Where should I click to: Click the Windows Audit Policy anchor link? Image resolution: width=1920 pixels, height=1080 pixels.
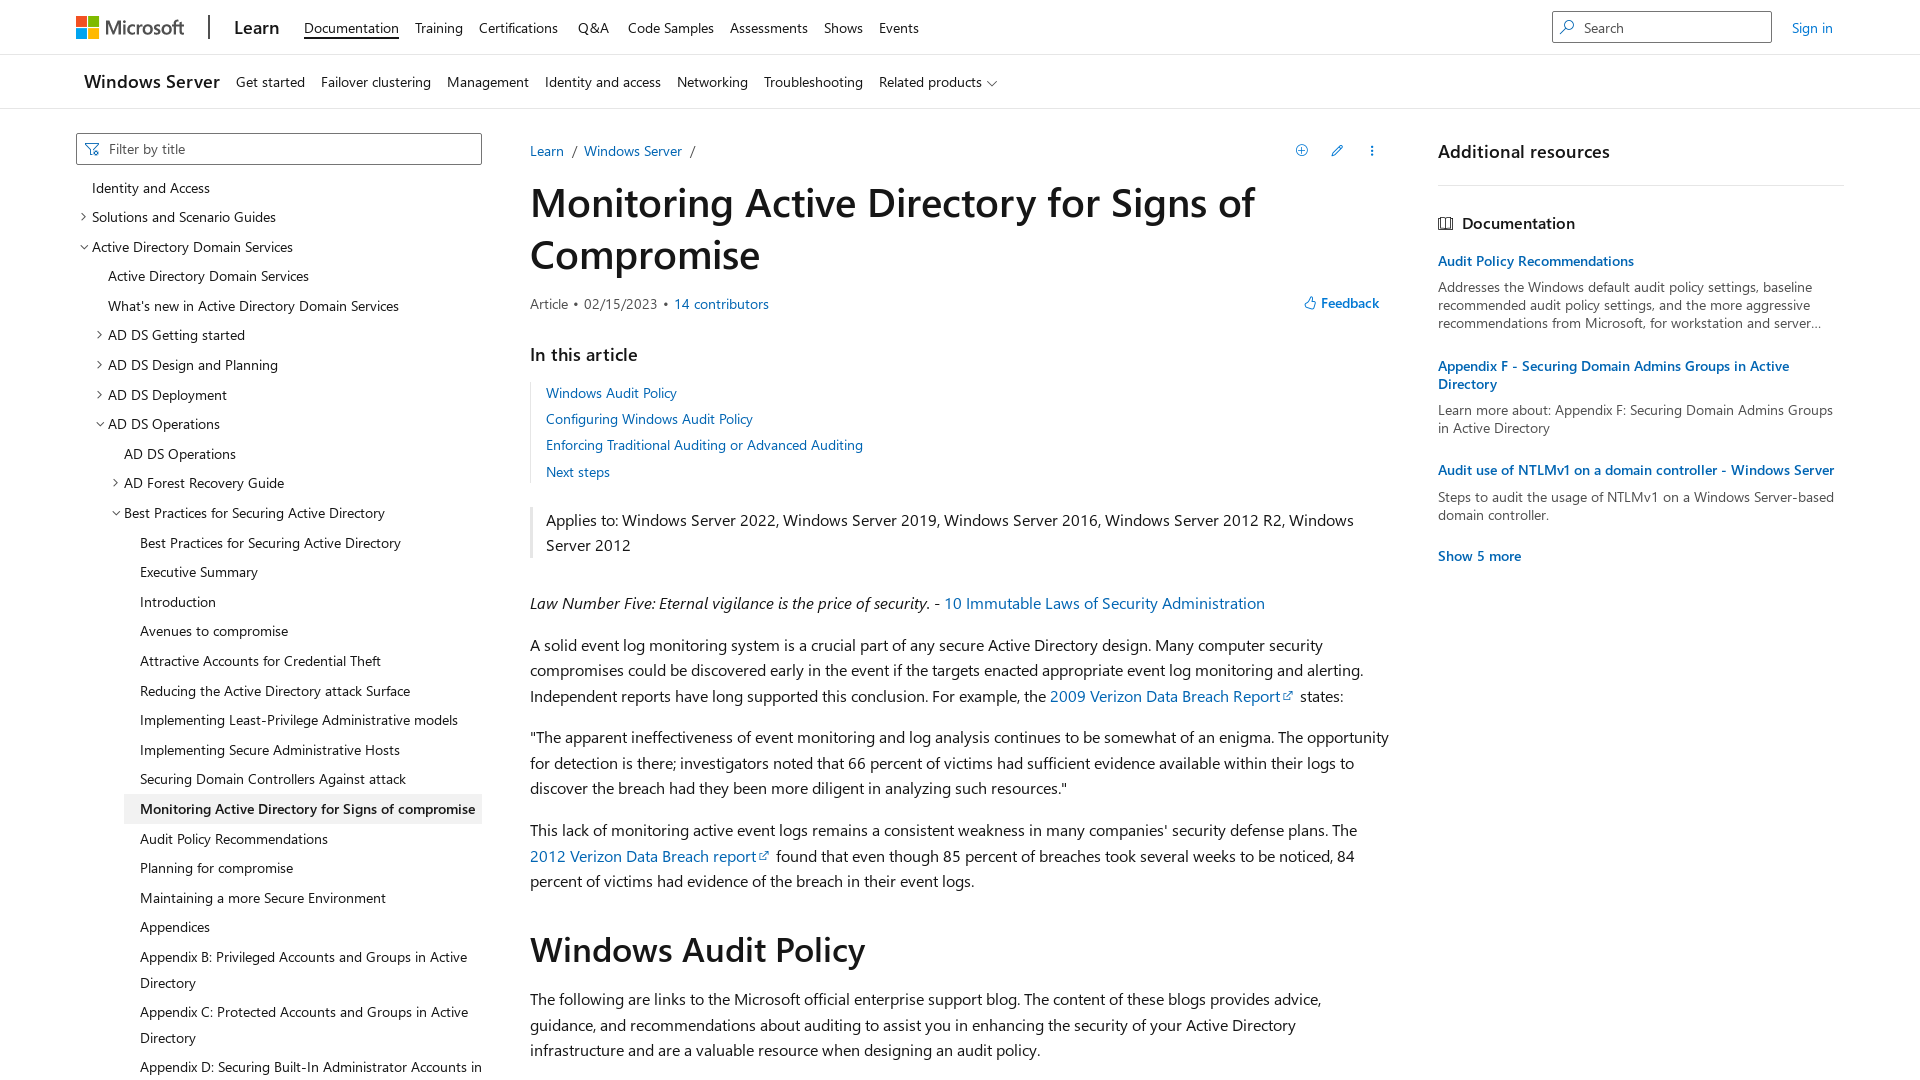[611, 393]
